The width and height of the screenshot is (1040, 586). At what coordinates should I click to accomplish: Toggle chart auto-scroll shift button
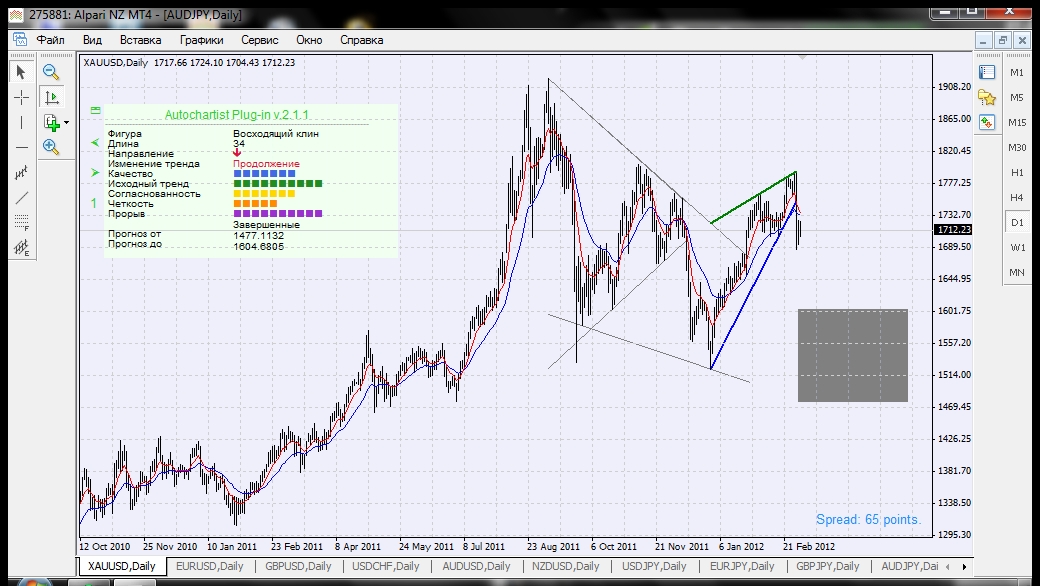coord(51,97)
